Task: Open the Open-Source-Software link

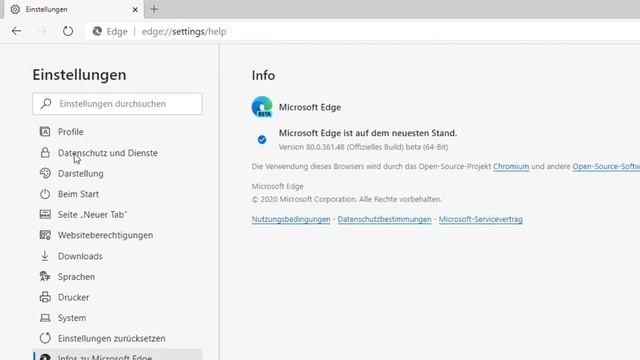Action: pos(606,167)
